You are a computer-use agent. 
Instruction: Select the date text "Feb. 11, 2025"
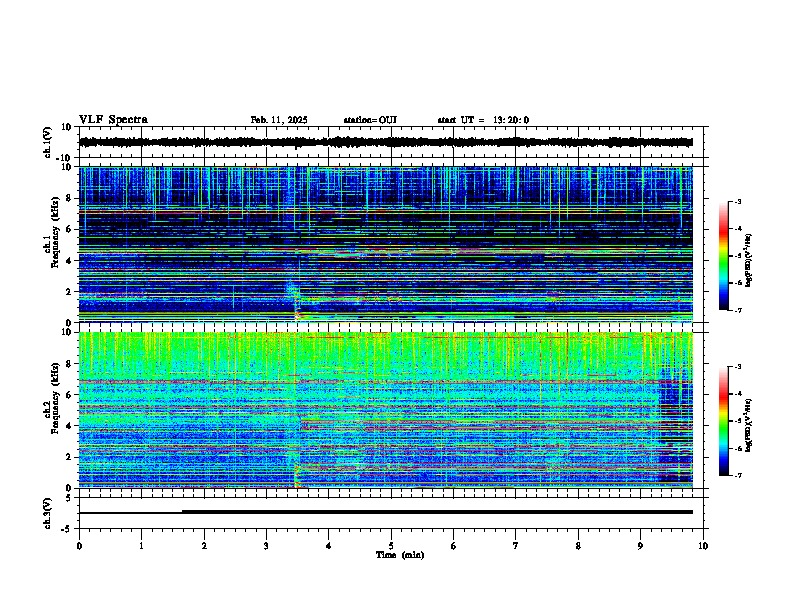tap(279, 120)
